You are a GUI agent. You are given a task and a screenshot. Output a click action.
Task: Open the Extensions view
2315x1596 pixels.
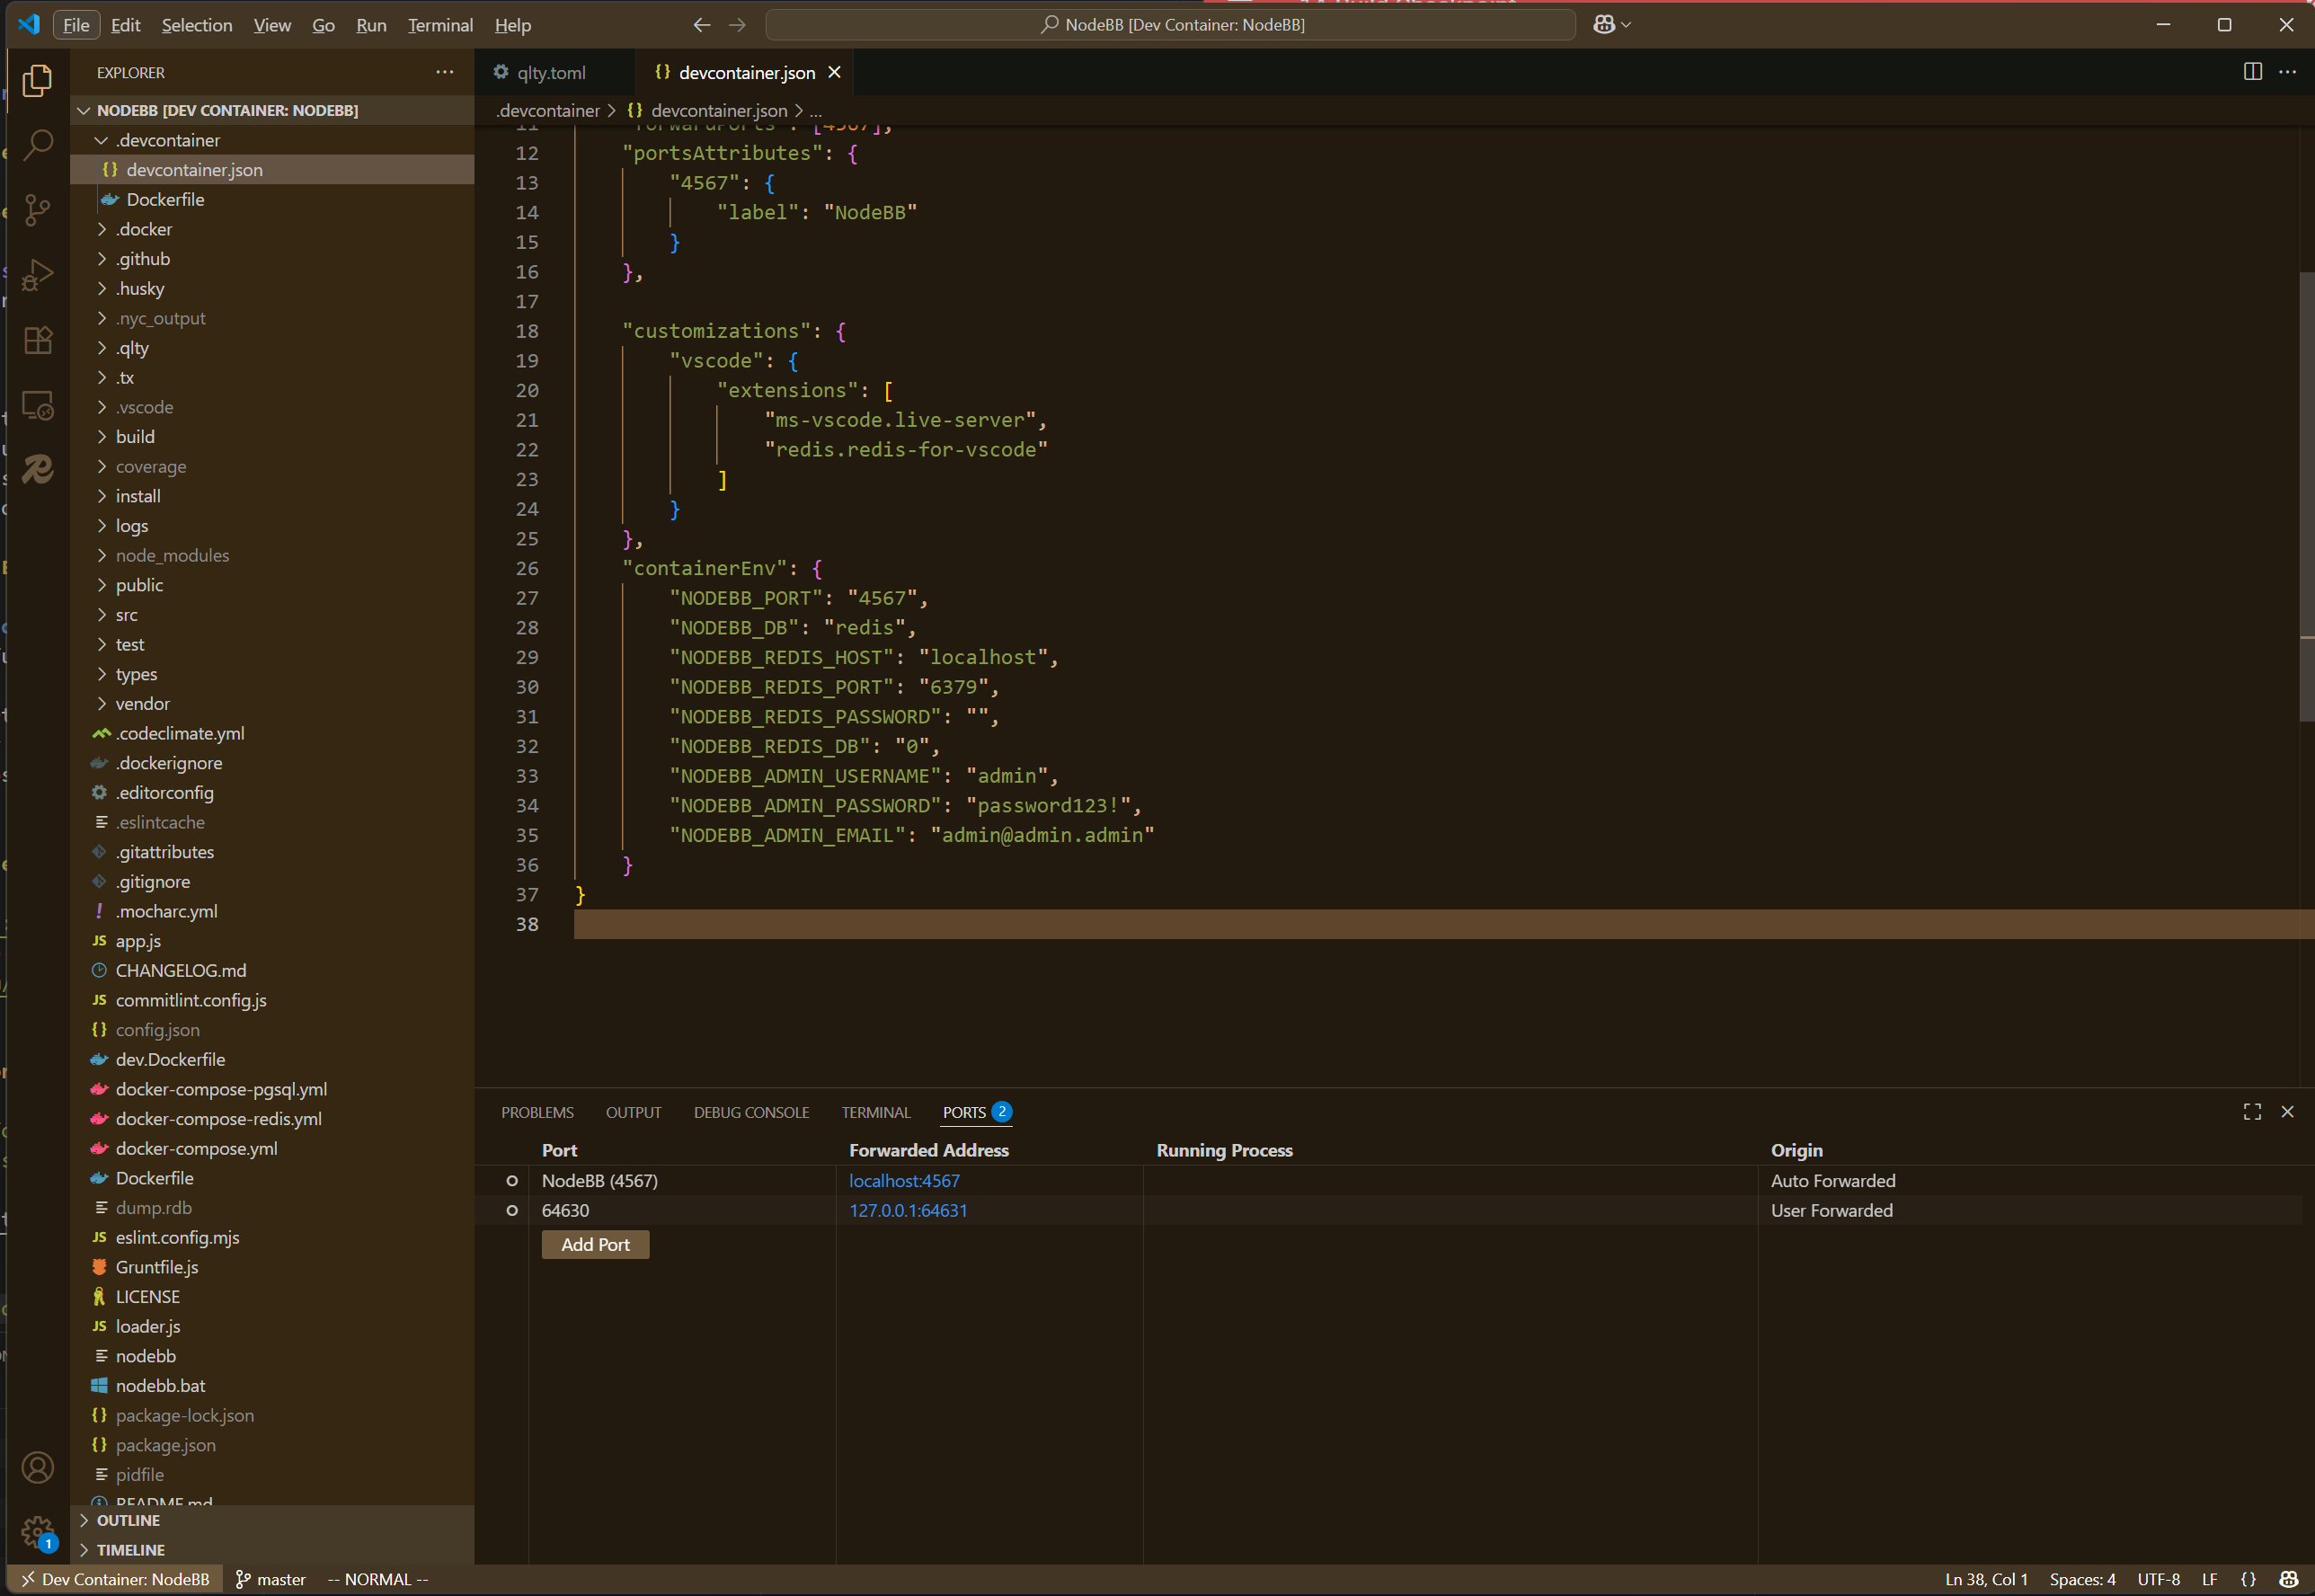point(37,340)
